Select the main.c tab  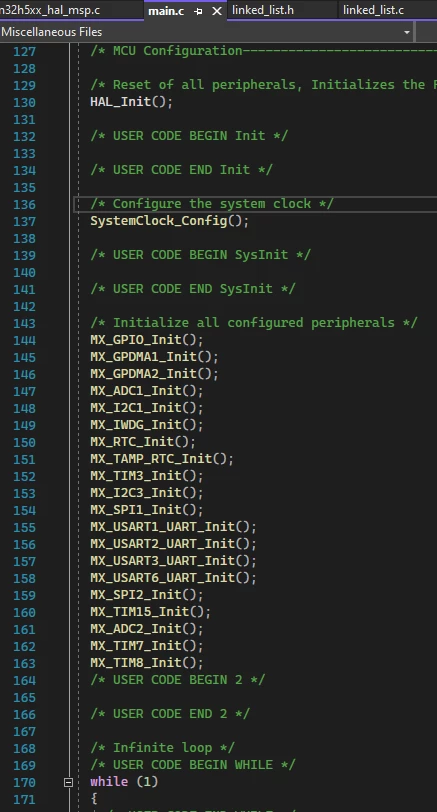point(166,11)
